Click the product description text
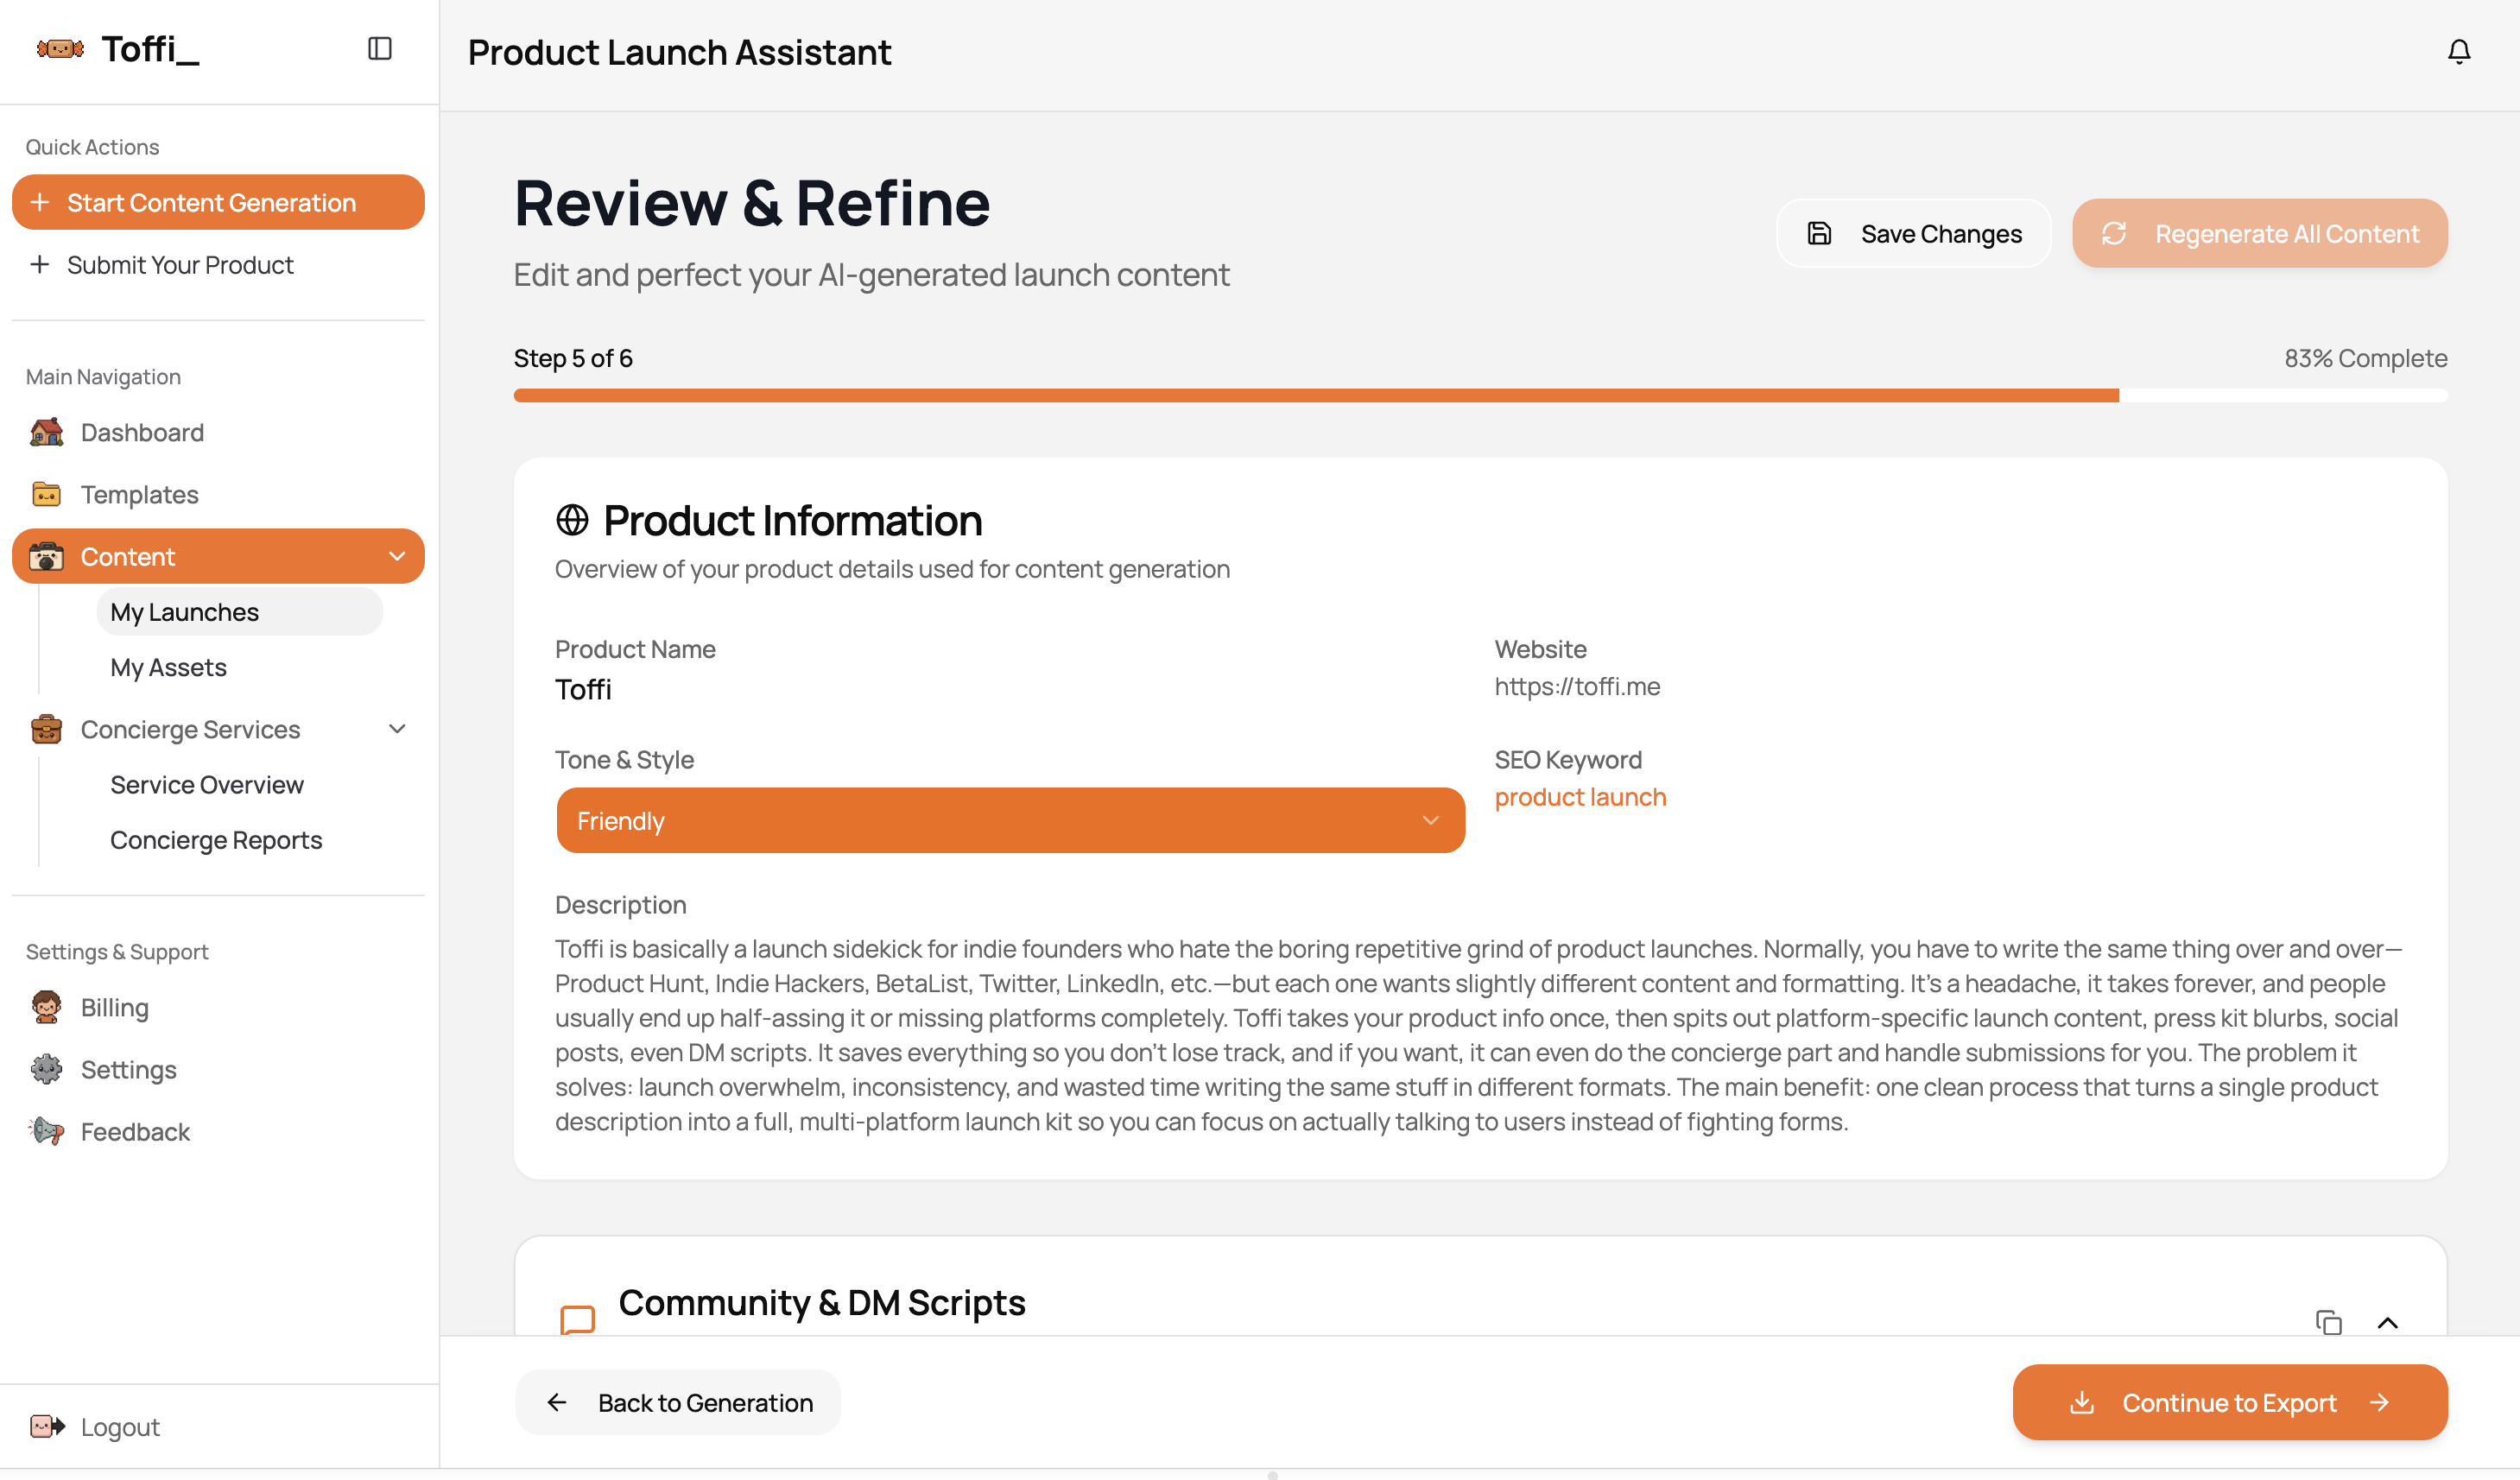The image size is (2520, 1480). [x=1479, y=1035]
